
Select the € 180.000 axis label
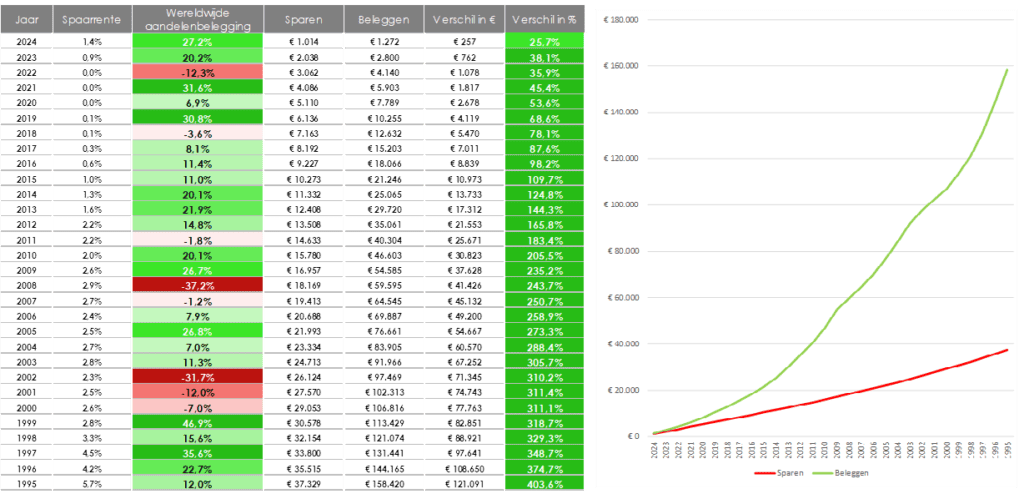pyautogui.click(x=620, y=19)
